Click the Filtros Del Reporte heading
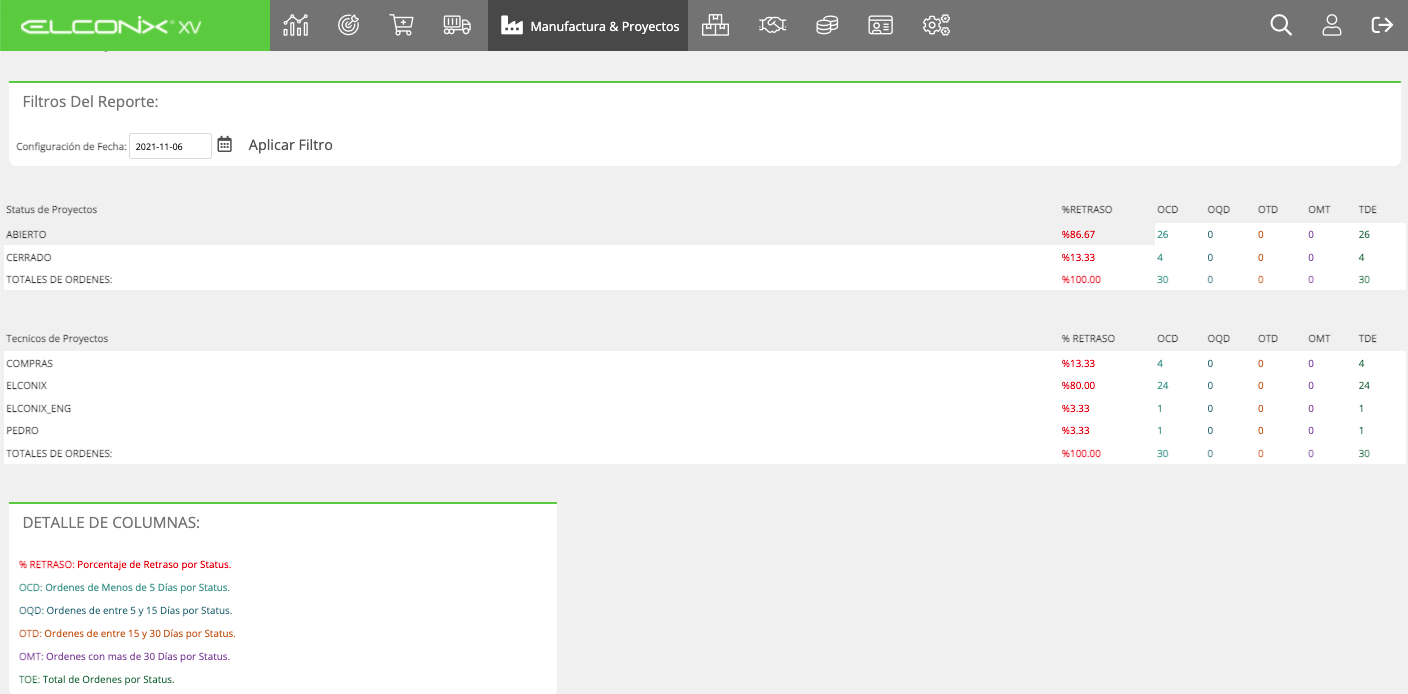This screenshot has width=1408, height=694. tap(91, 102)
